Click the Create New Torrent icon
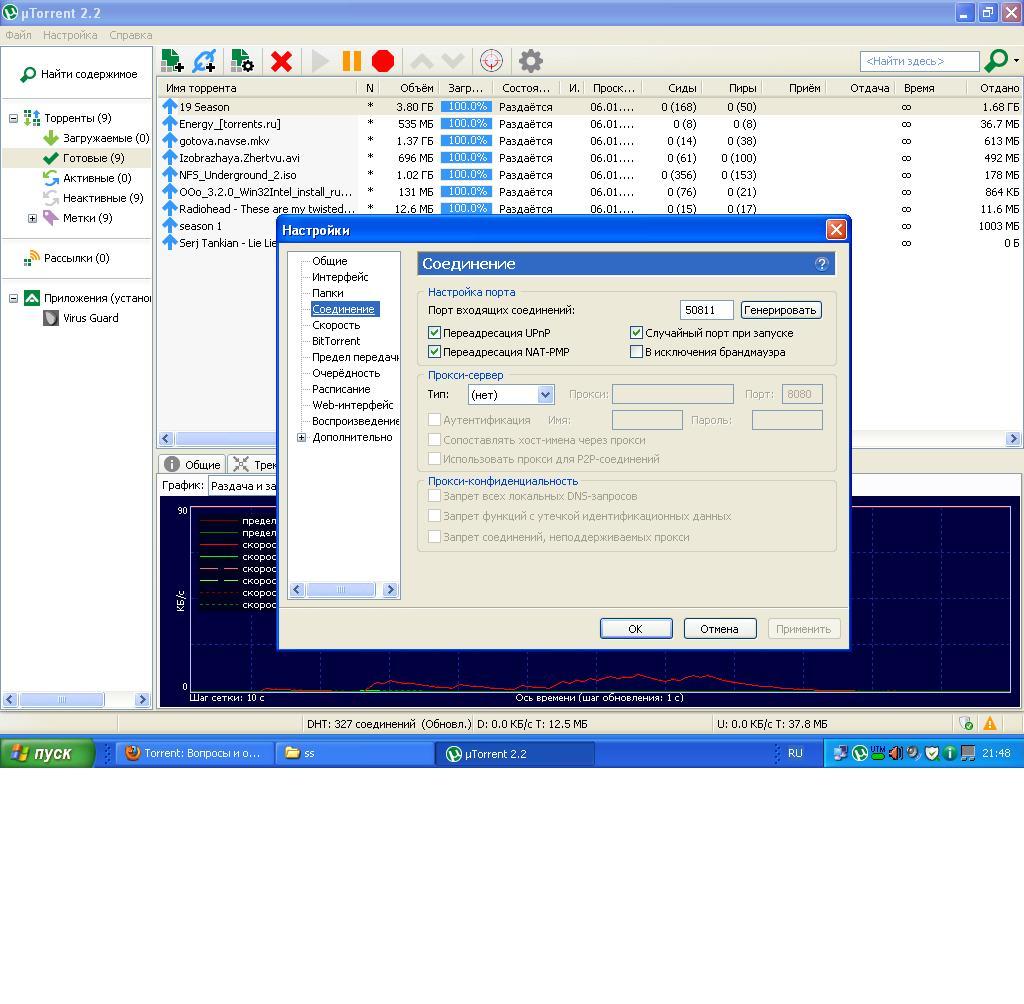 pyautogui.click(x=242, y=61)
